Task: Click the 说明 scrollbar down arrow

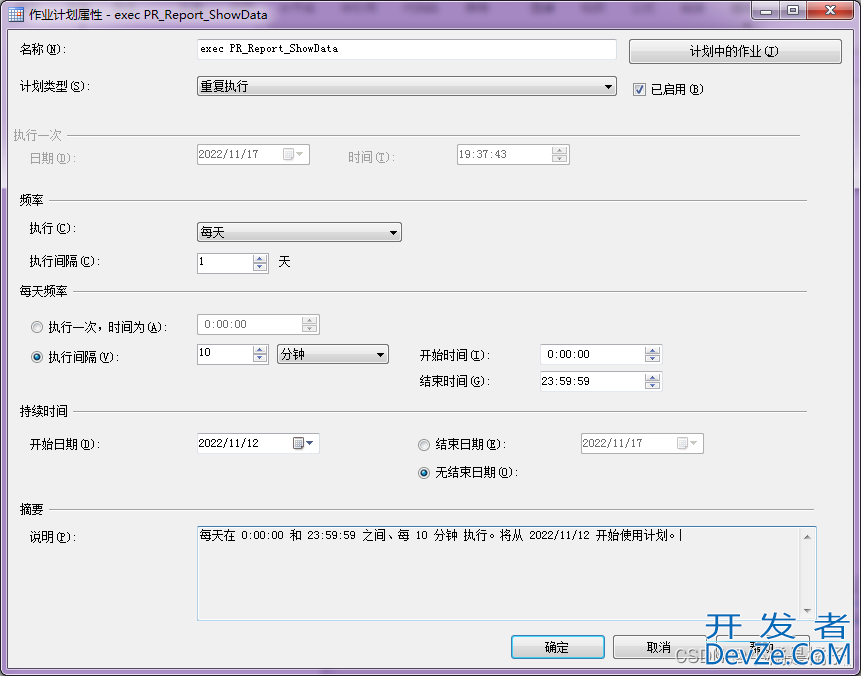Action: 807,611
